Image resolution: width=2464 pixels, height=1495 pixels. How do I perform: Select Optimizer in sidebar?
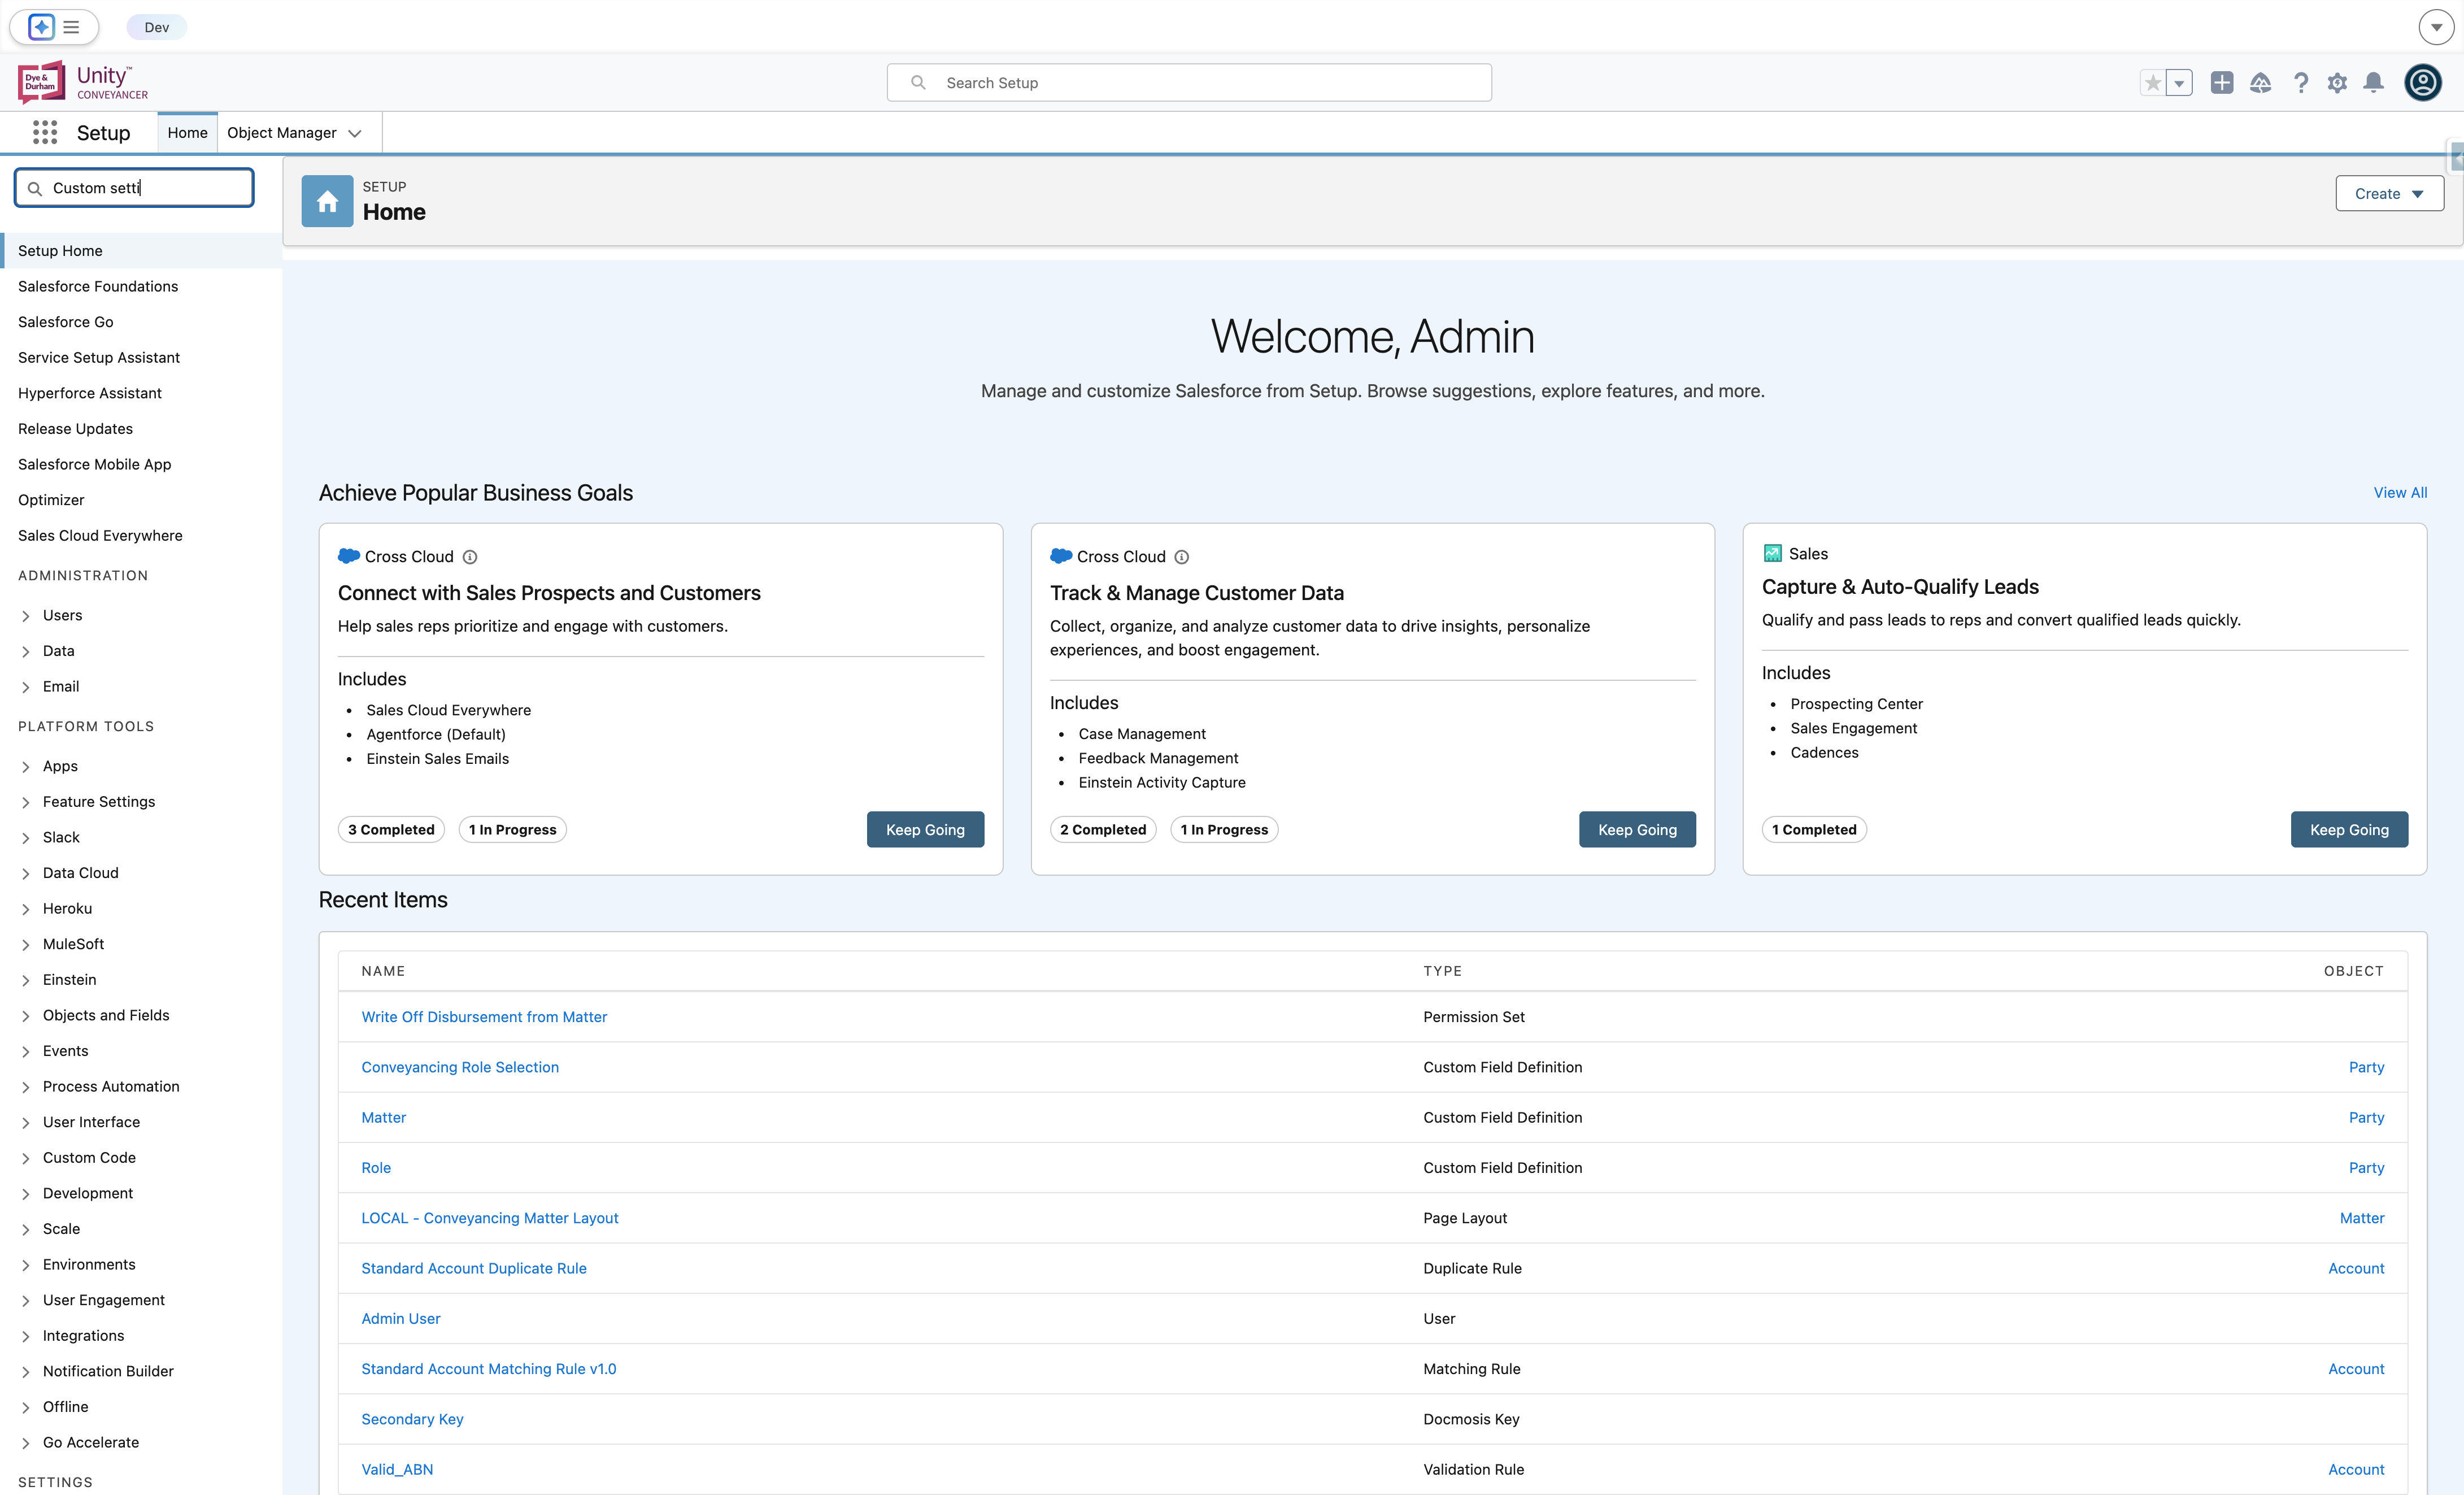51,499
